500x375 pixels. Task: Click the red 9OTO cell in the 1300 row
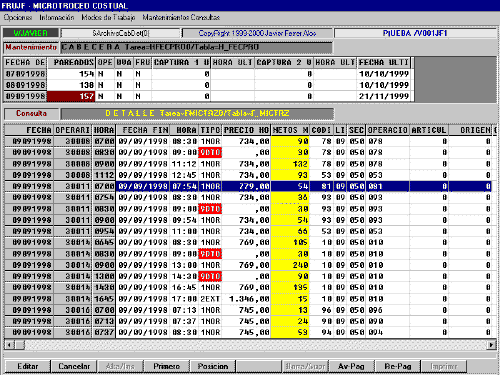click(210, 276)
